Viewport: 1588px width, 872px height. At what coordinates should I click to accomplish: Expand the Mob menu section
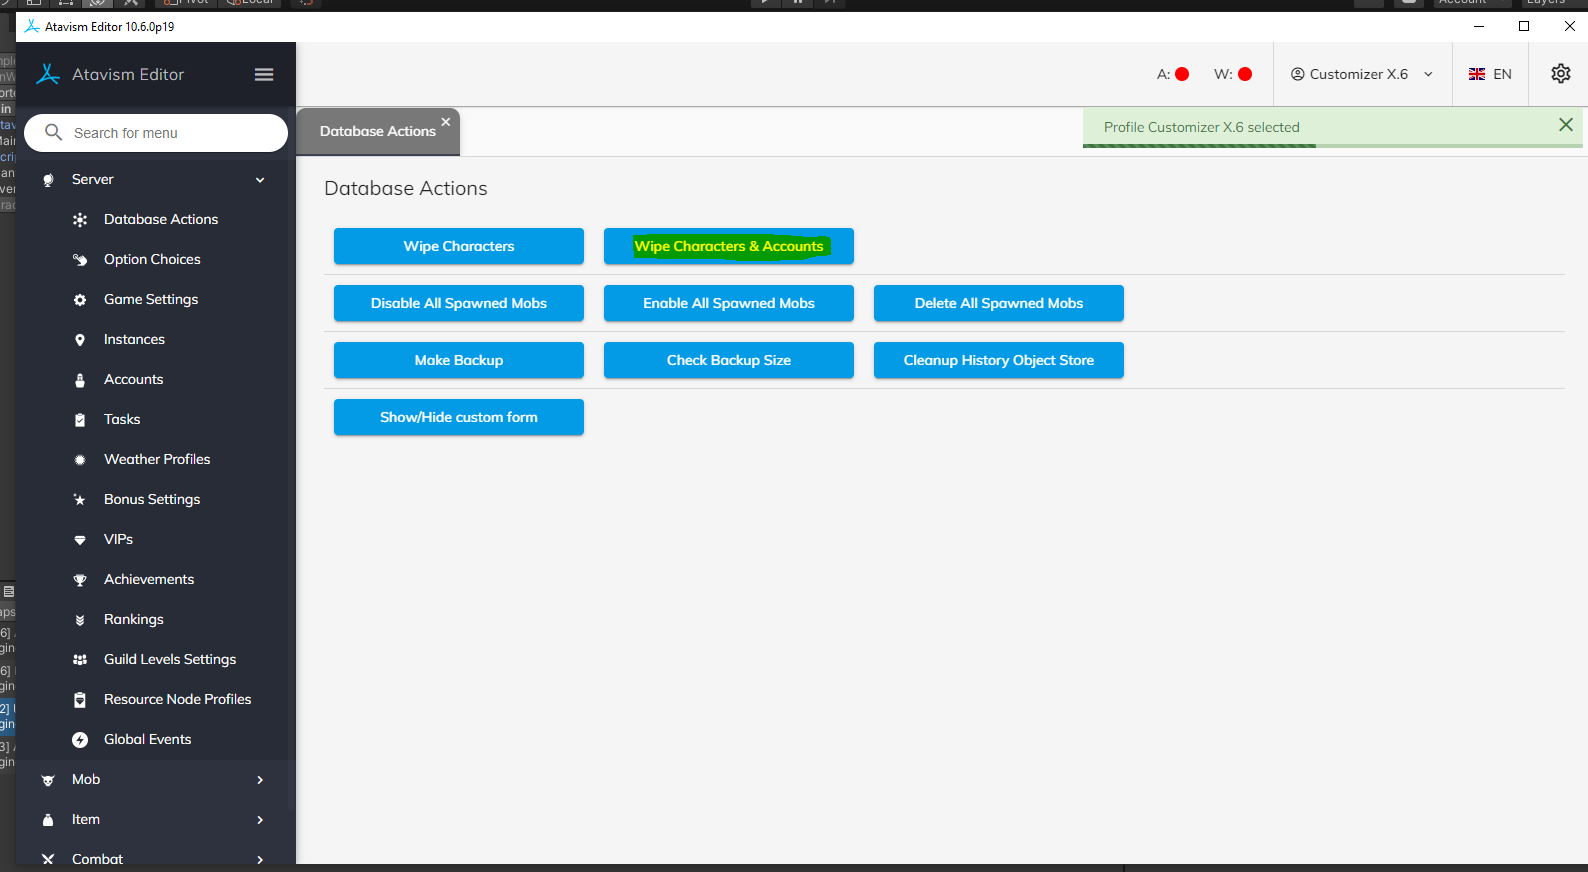[x=260, y=780]
